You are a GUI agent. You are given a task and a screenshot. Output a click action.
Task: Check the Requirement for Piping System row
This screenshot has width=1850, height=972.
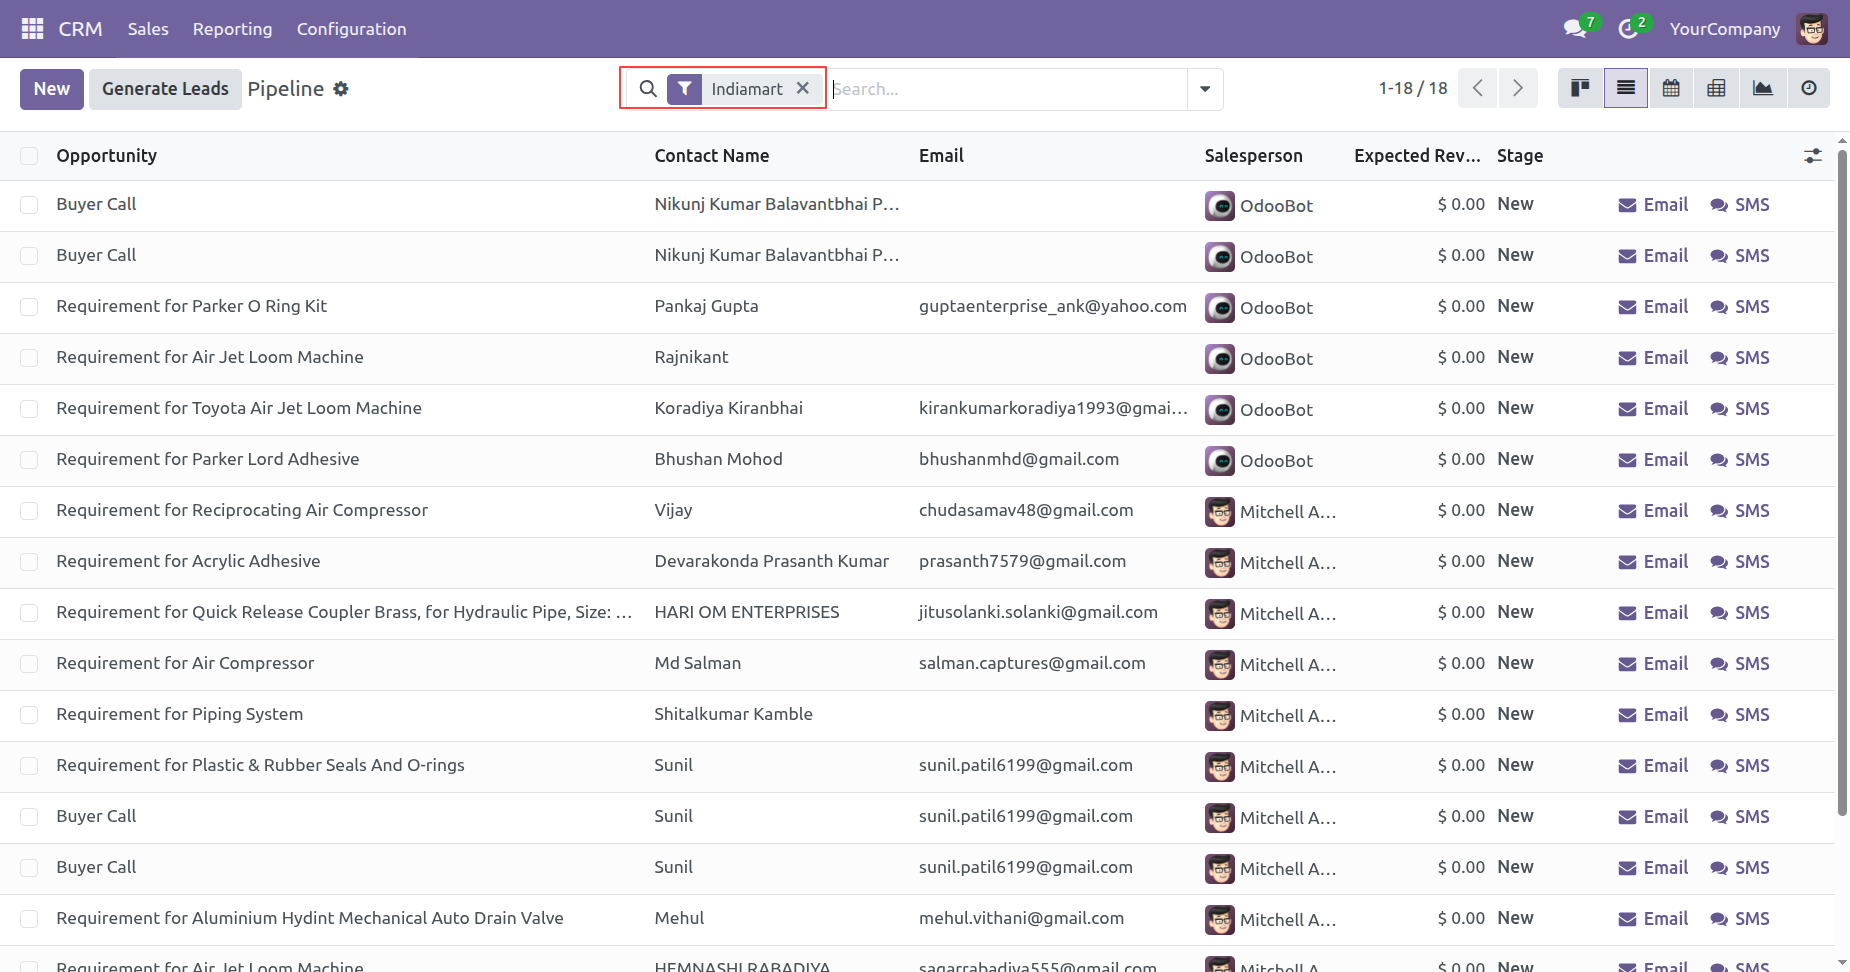(29, 715)
